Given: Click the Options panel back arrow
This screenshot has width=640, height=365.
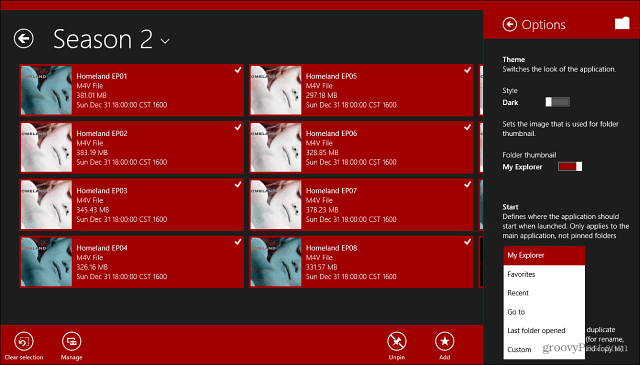Looking at the screenshot, I should click(x=510, y=24).
